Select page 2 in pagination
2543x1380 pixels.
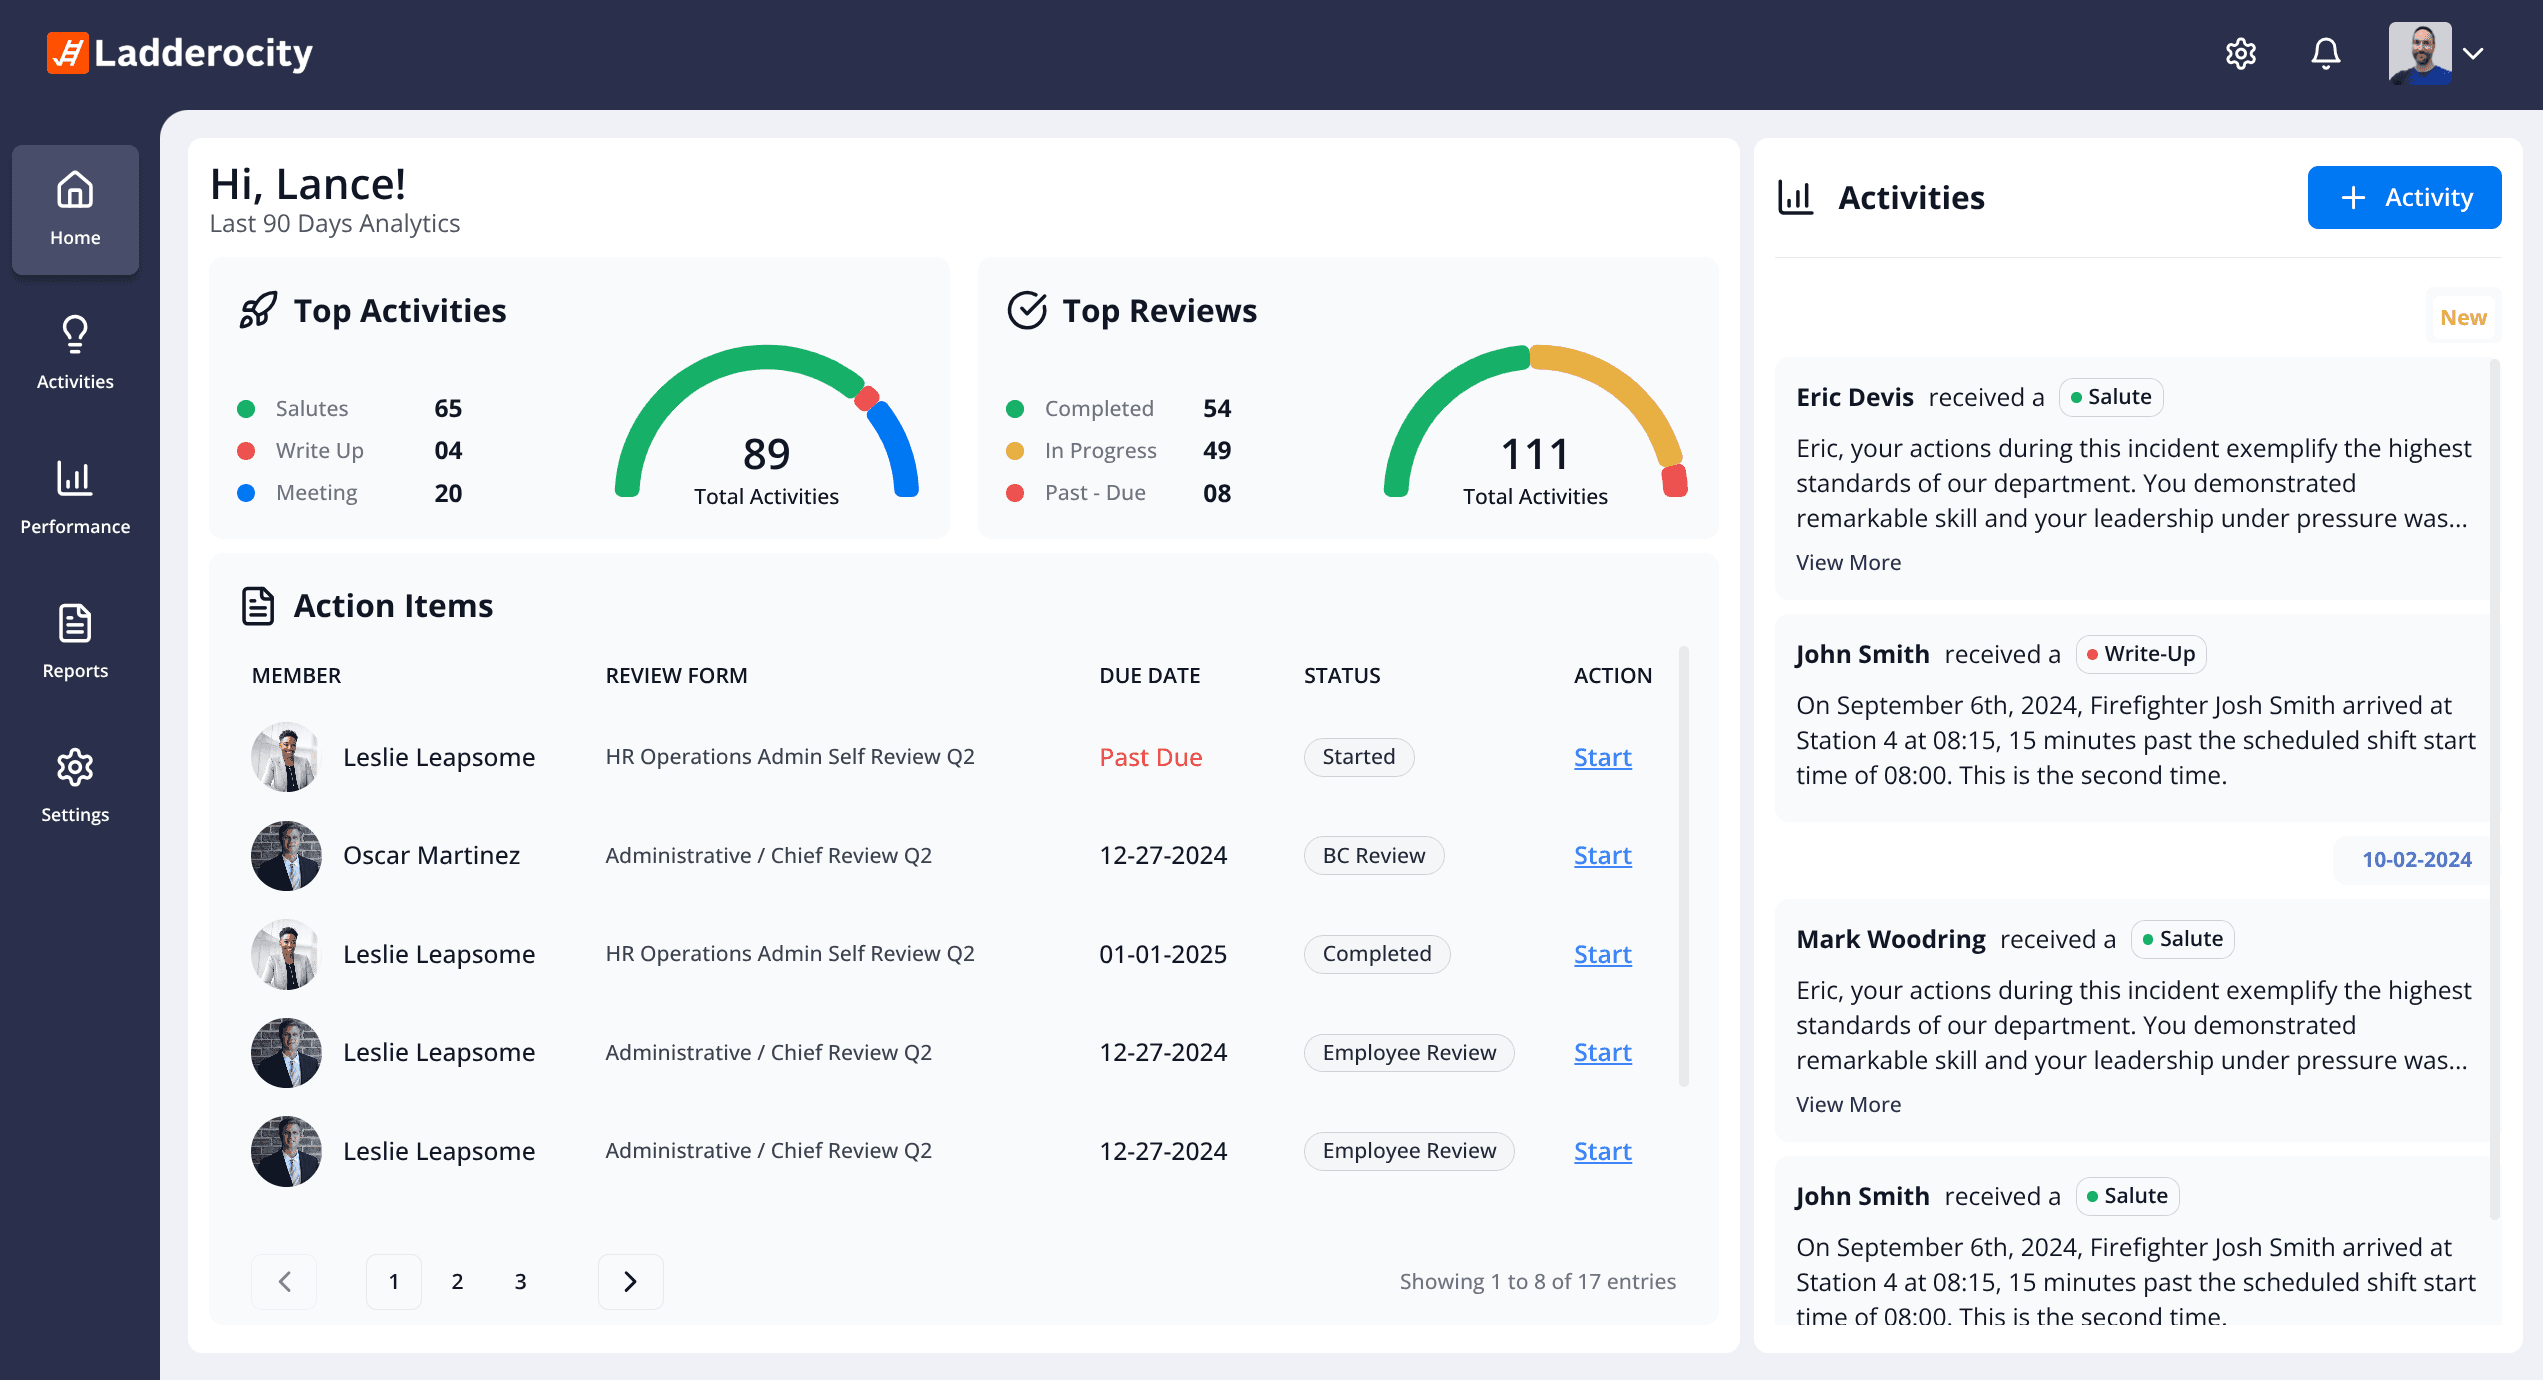point(457,1282)
